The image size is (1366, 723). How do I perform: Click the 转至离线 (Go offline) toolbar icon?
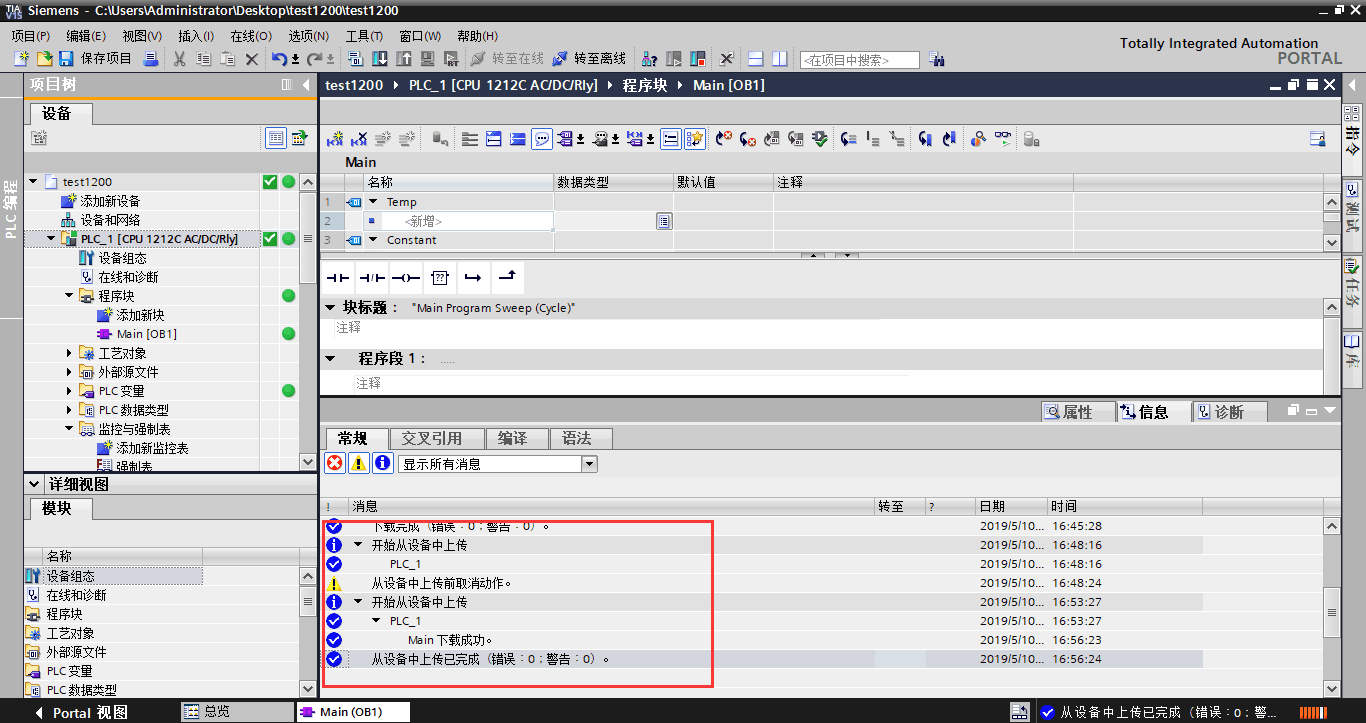tap(590, 58)
